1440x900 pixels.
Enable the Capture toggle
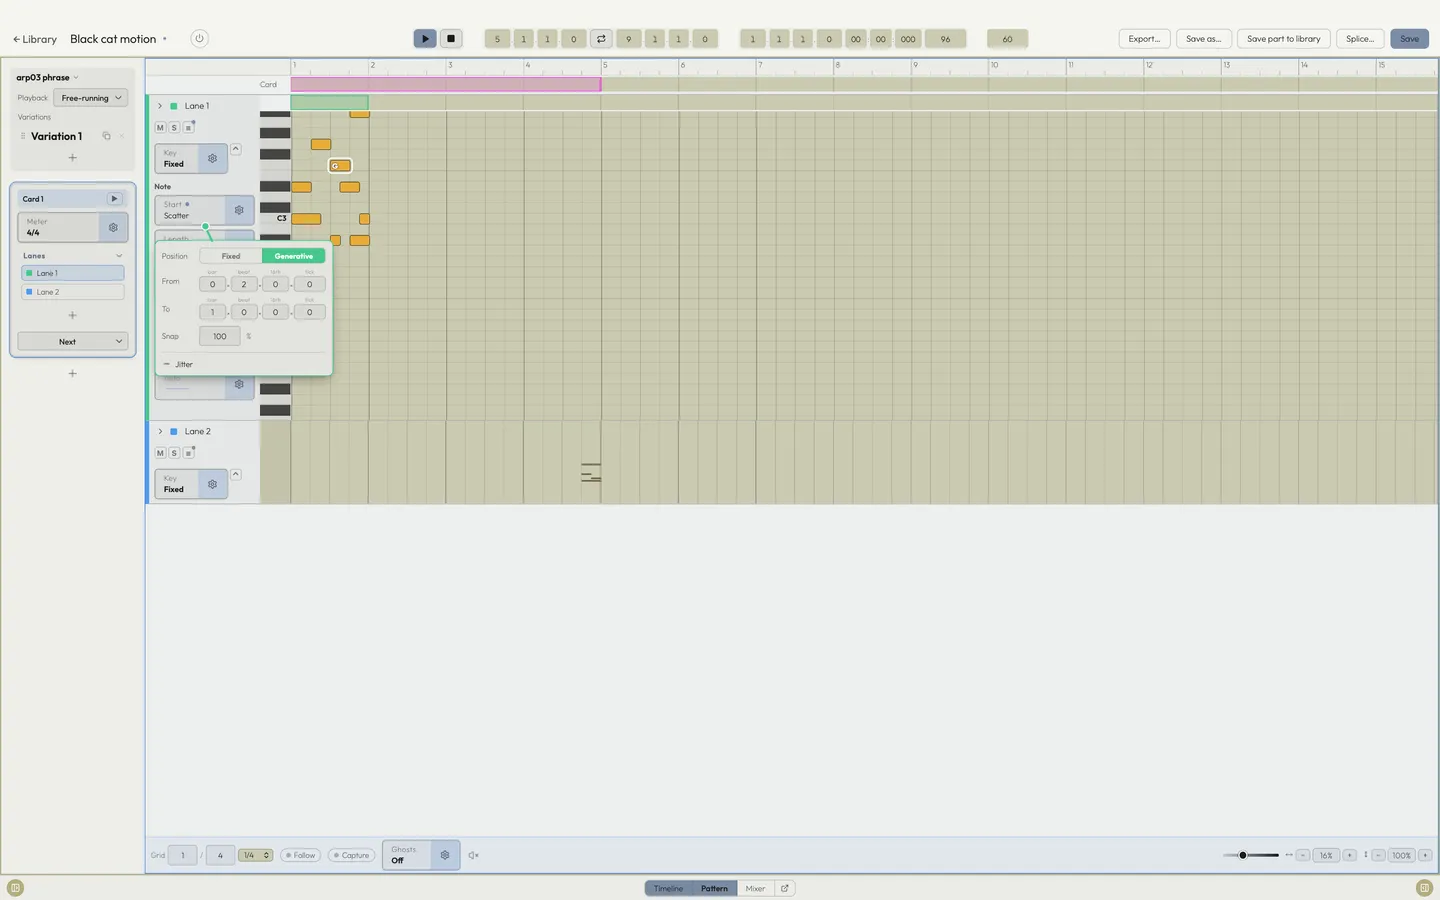click(351, 855)
